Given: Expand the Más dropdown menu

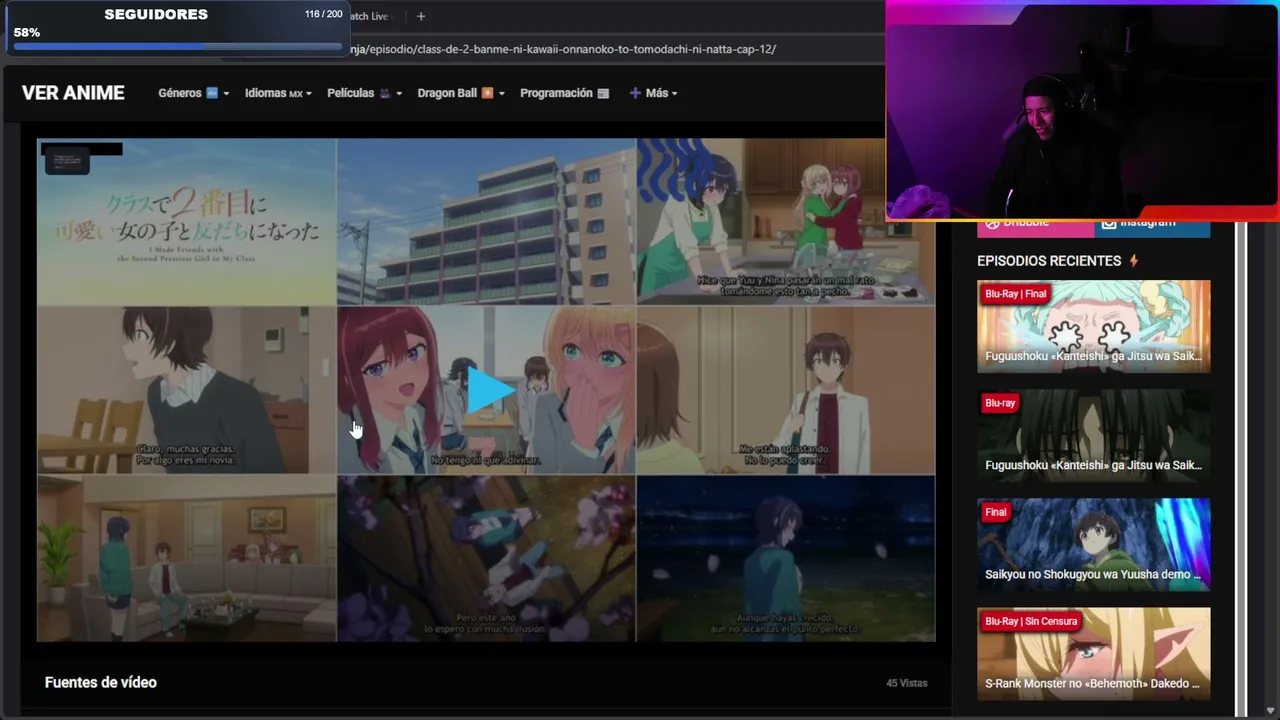Looking at the screenshot, I should click(x=653, y=93).
